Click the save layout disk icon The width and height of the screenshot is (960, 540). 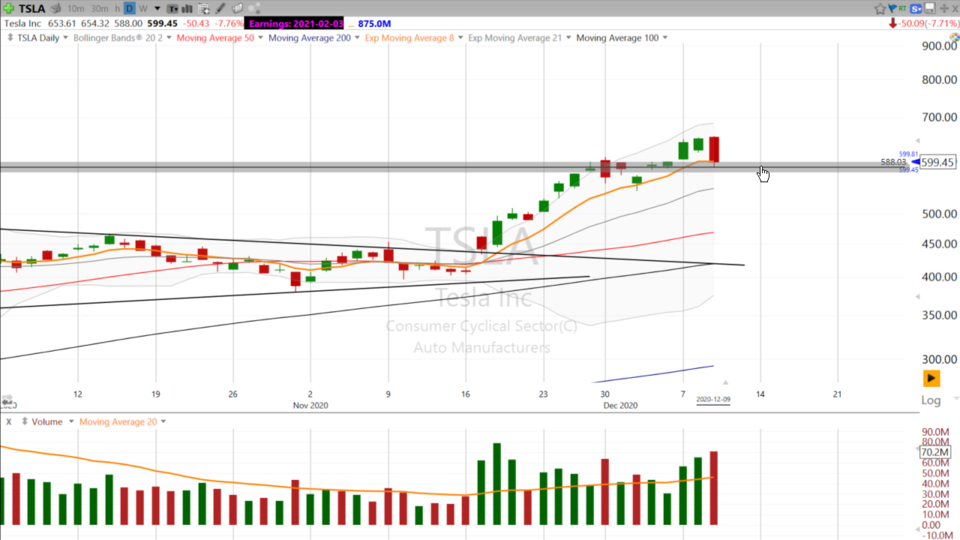click(x=929, y=8)
